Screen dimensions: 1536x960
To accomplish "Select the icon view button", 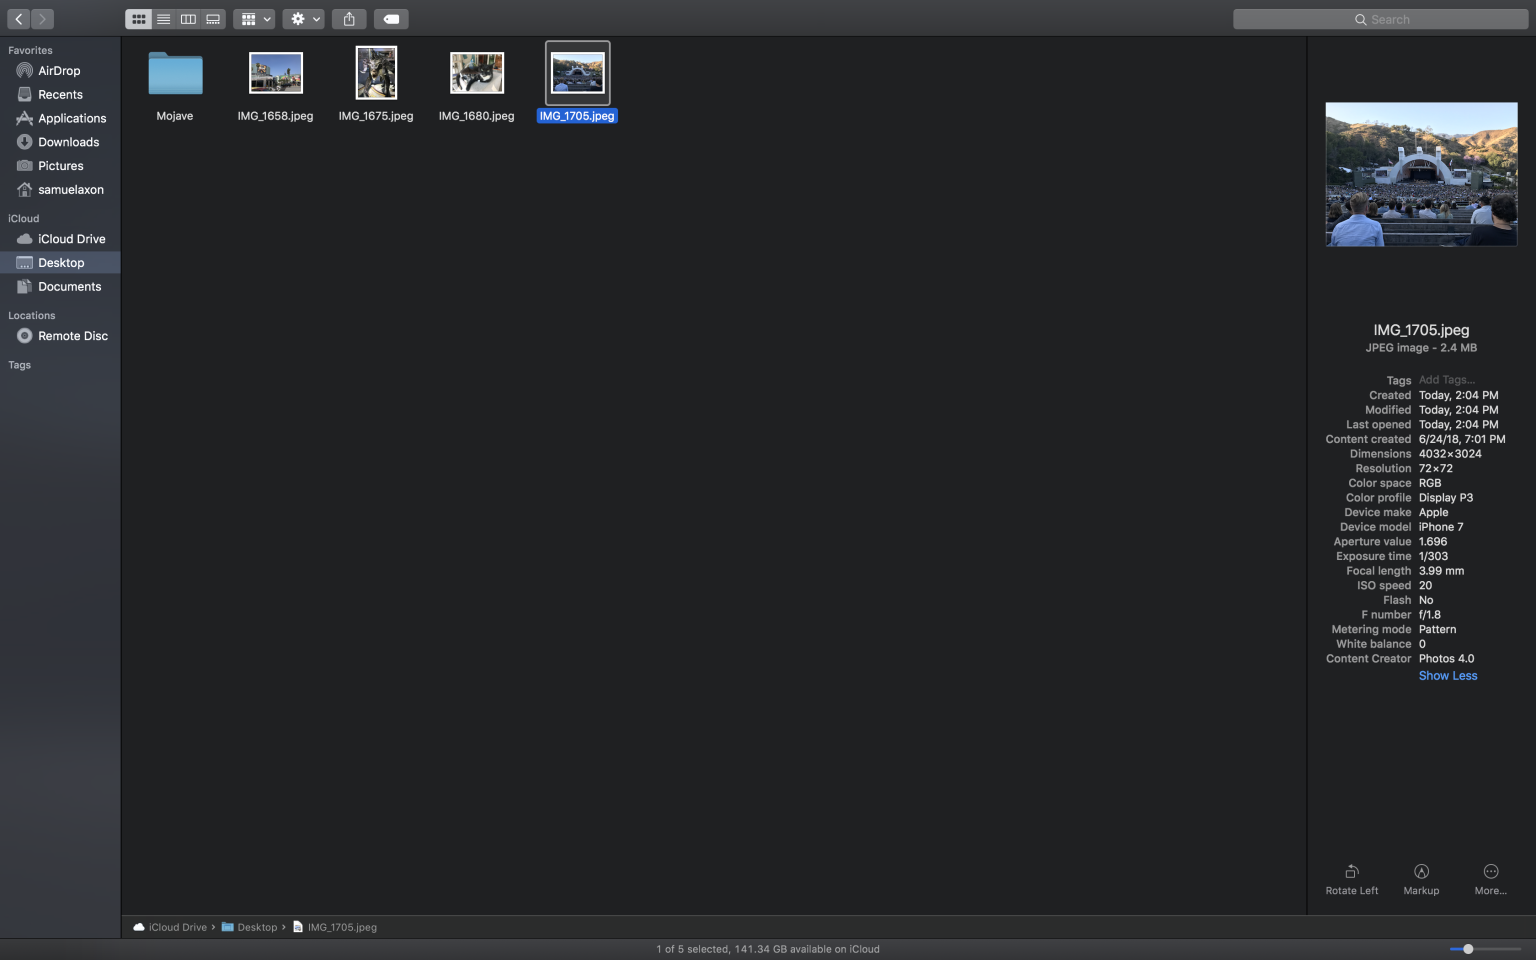I will pos(138,18).
